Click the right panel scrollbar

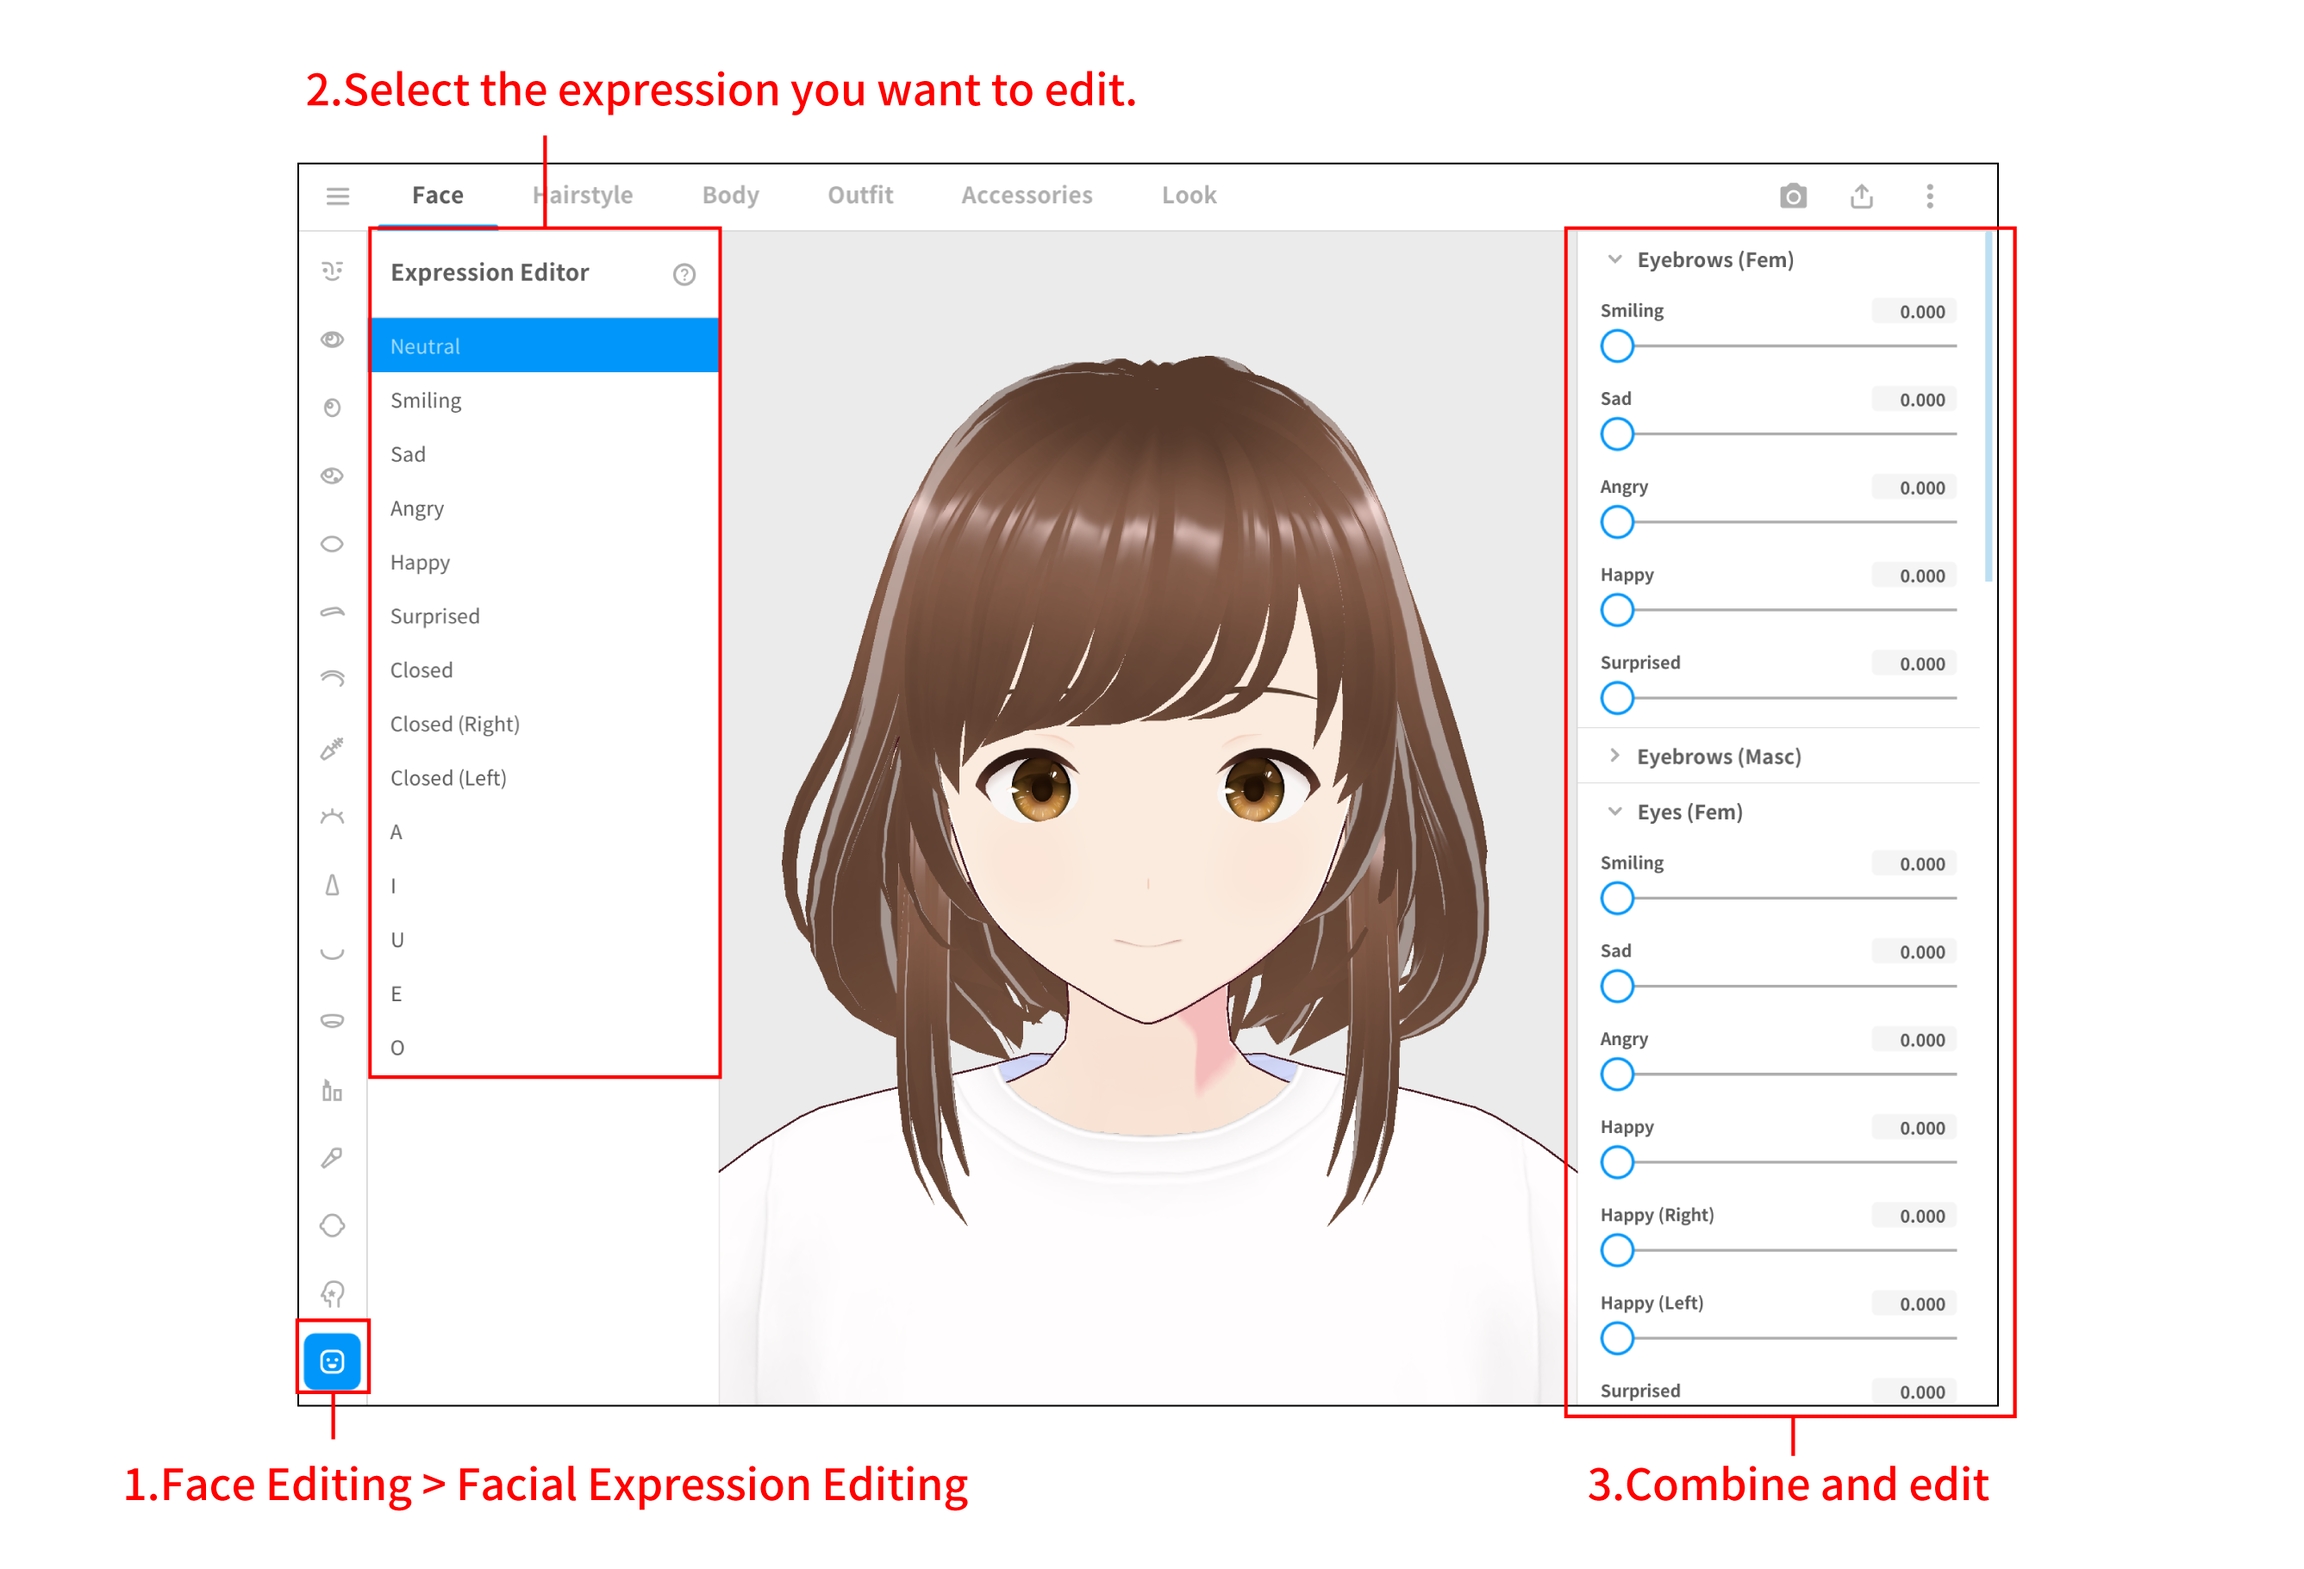[1987, 405]
